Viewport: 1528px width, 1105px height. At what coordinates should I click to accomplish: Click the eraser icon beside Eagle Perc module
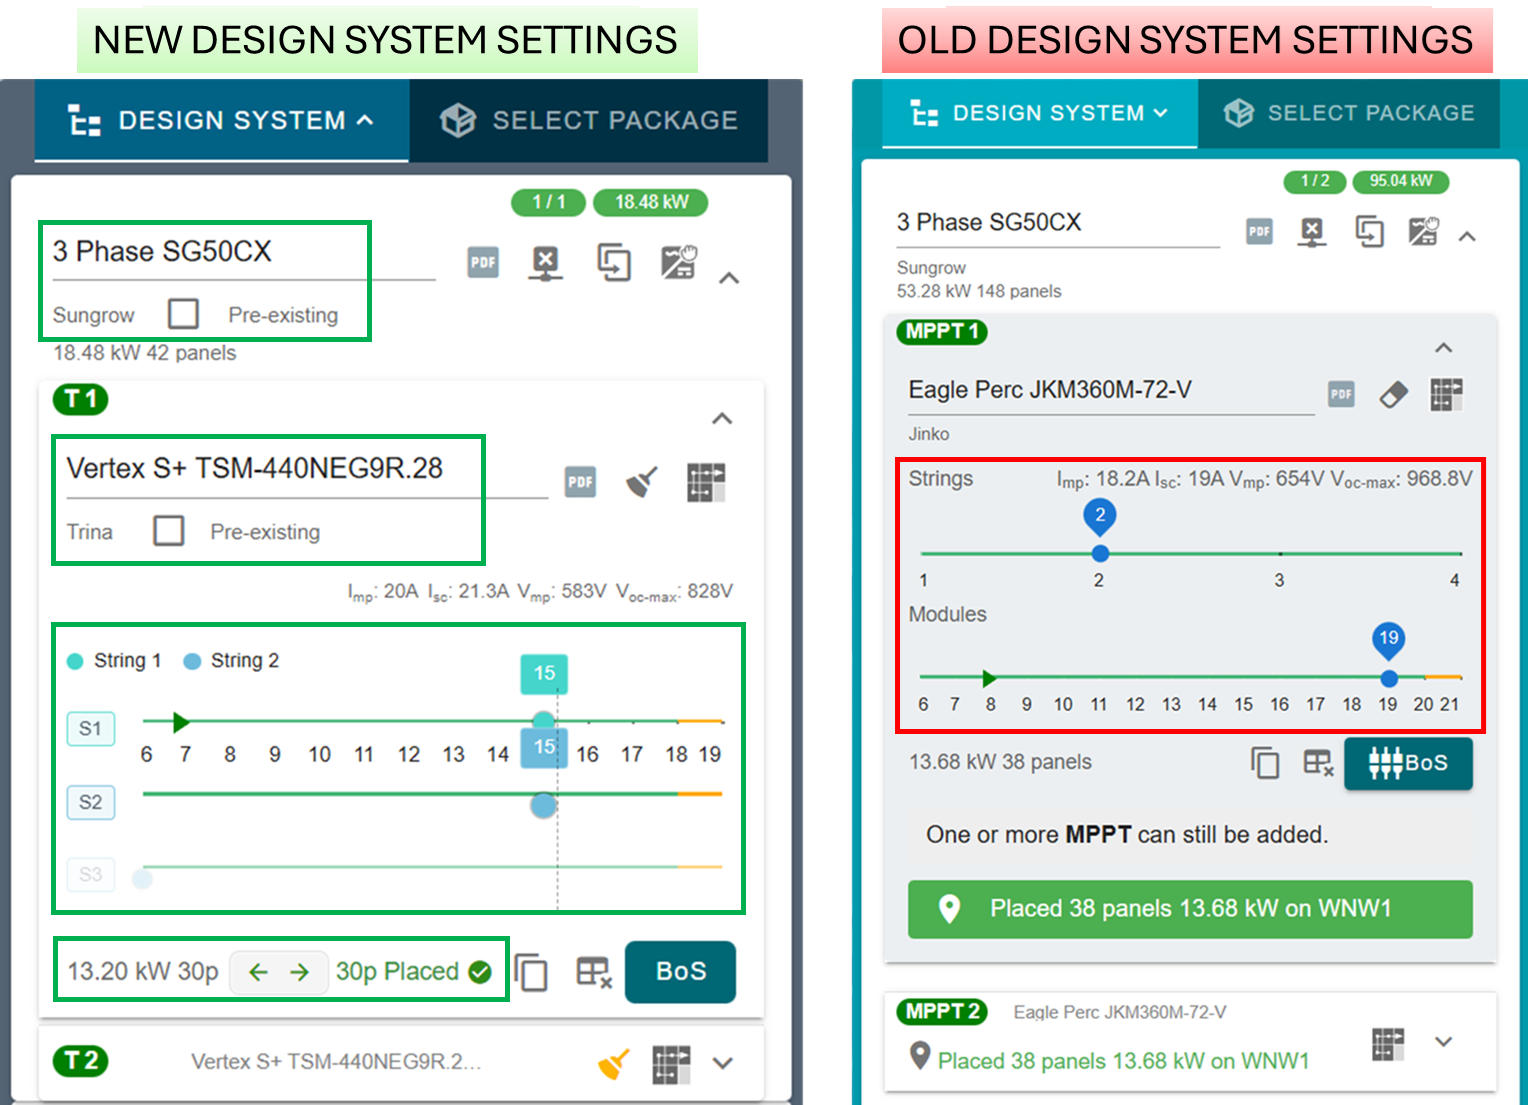[x=1393, y=394]
